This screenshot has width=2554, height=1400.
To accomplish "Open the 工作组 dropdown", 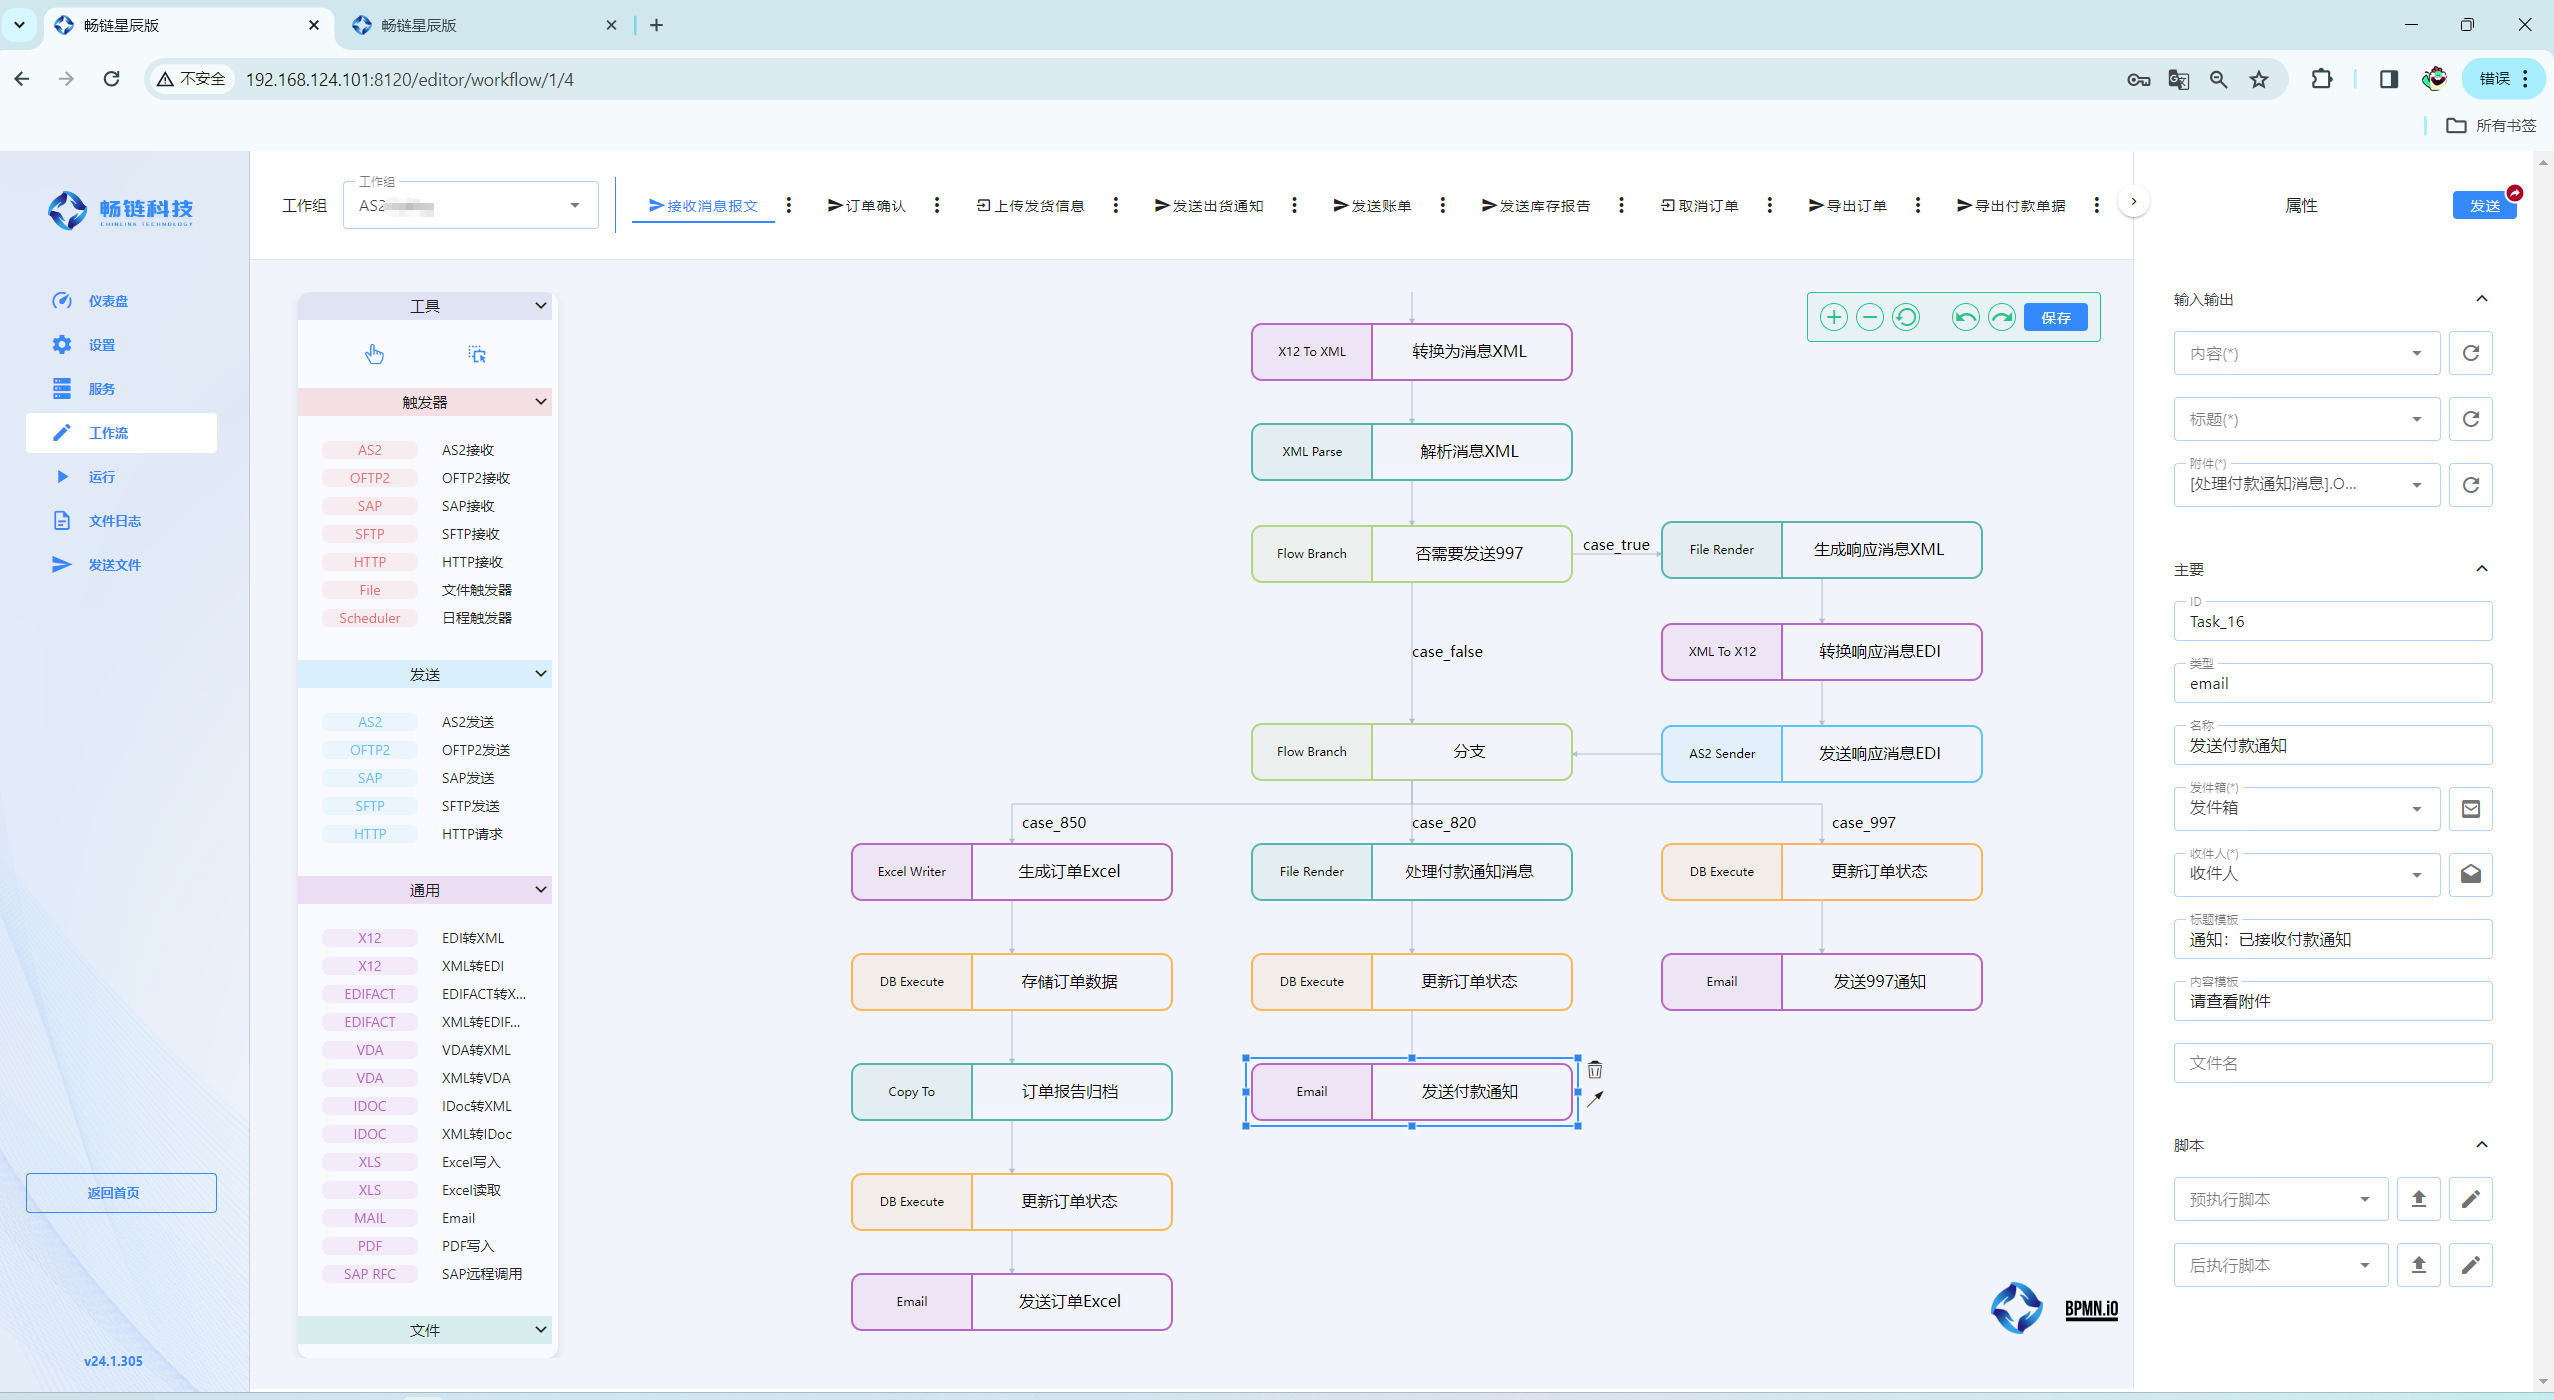I will click(x=574, y=206).
